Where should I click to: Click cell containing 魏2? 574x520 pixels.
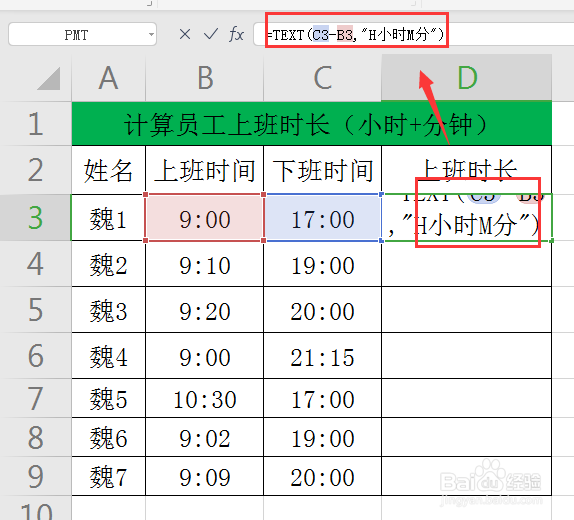108,264
